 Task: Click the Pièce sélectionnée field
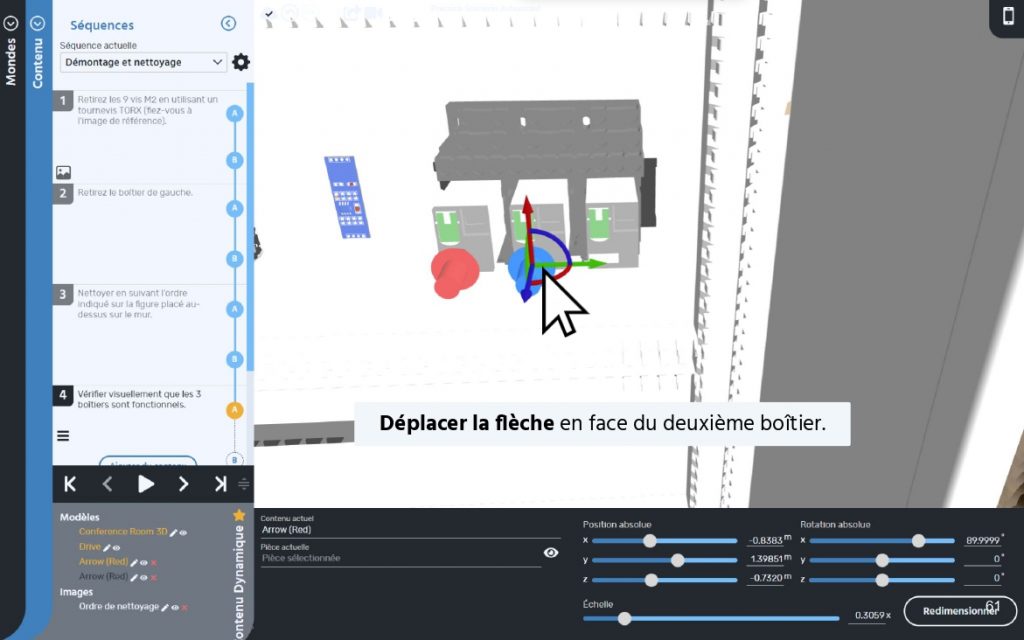point(400,558)
